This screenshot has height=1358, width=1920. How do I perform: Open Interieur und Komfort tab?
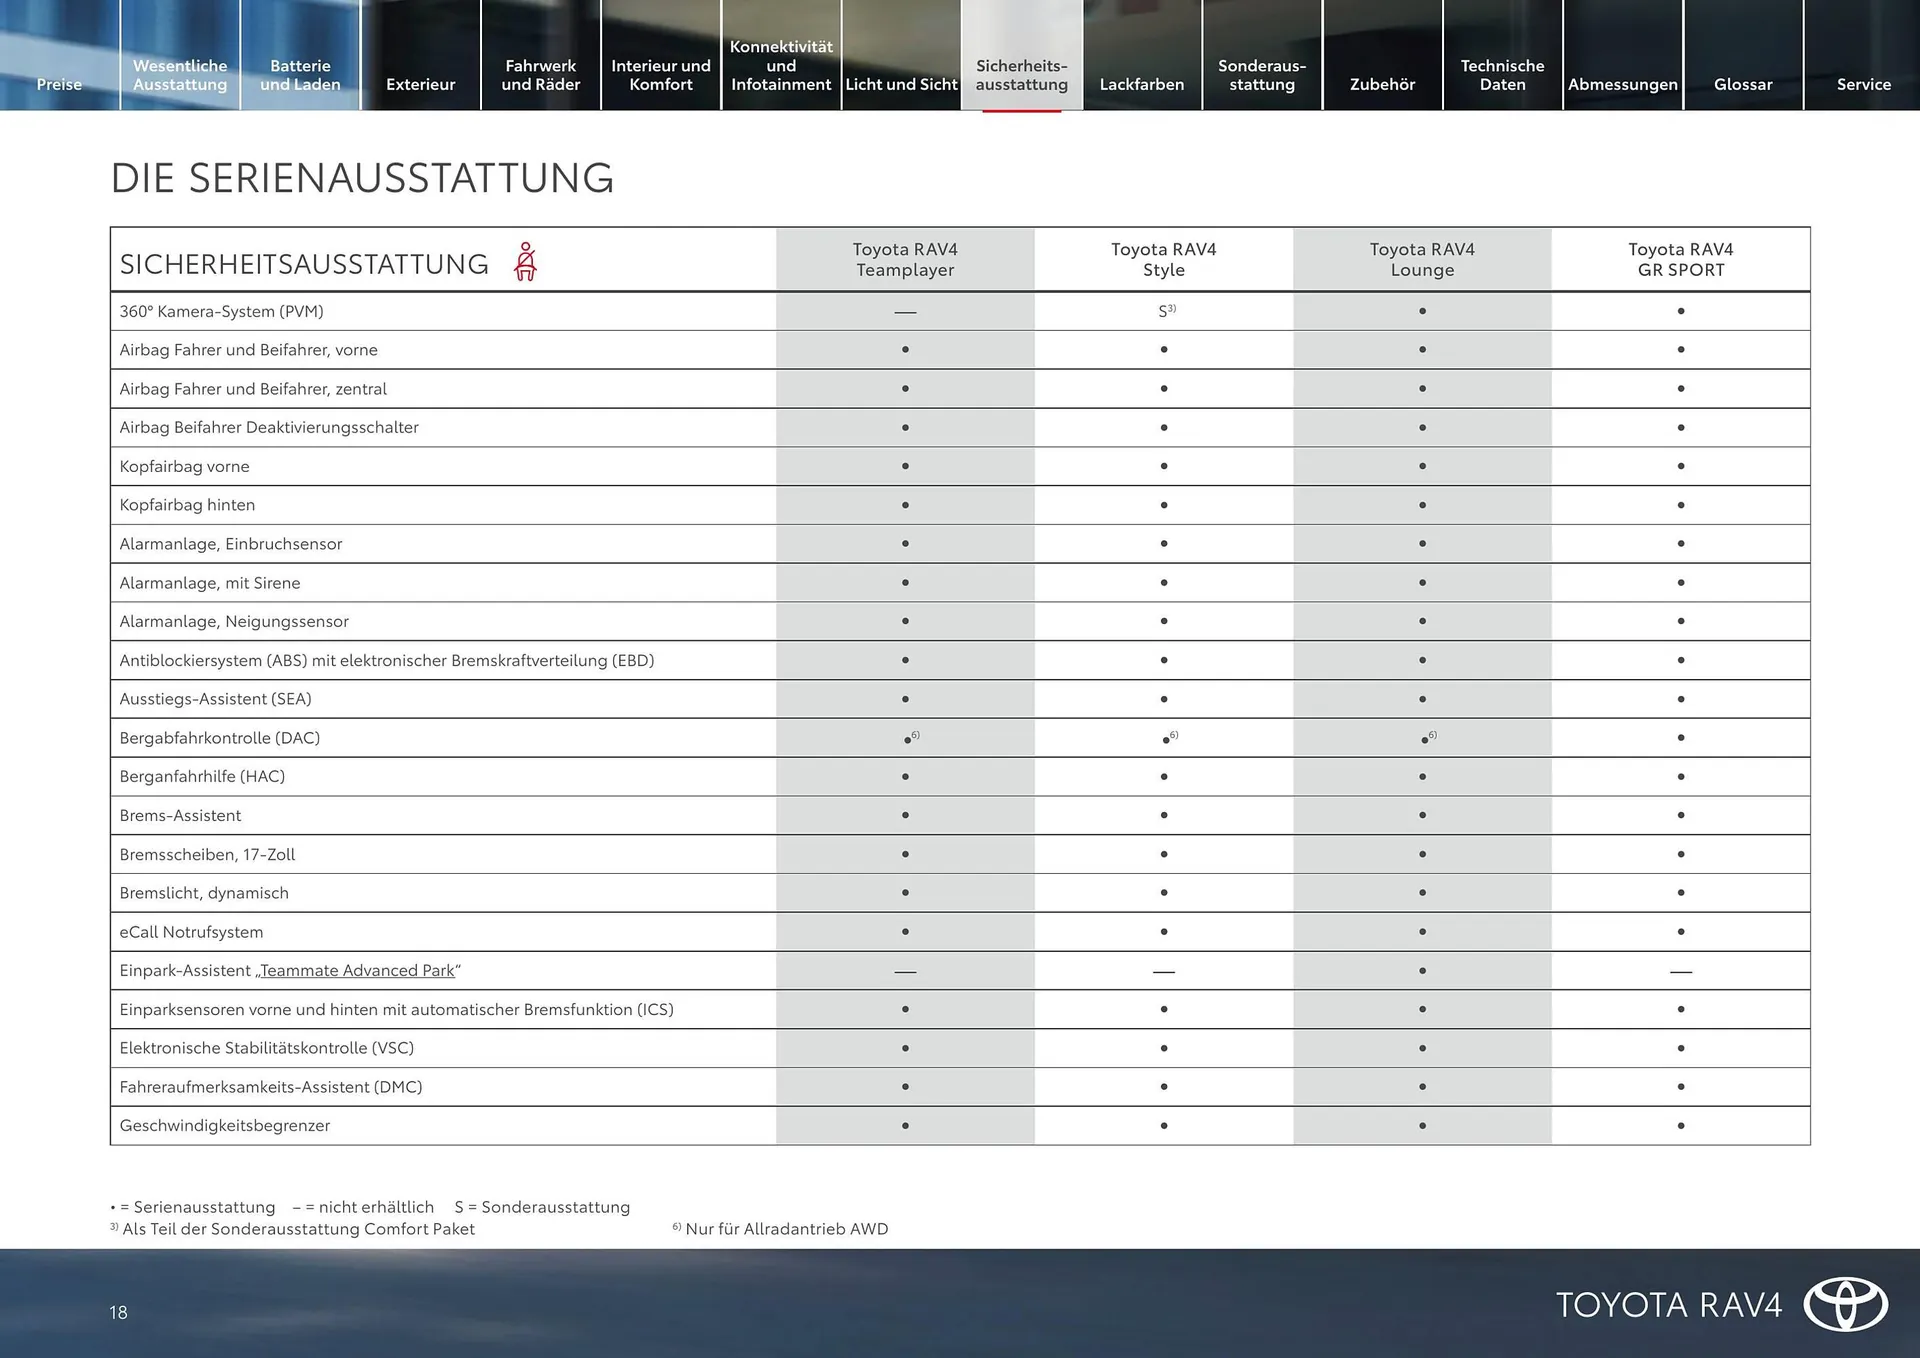(x=661, y=75)
